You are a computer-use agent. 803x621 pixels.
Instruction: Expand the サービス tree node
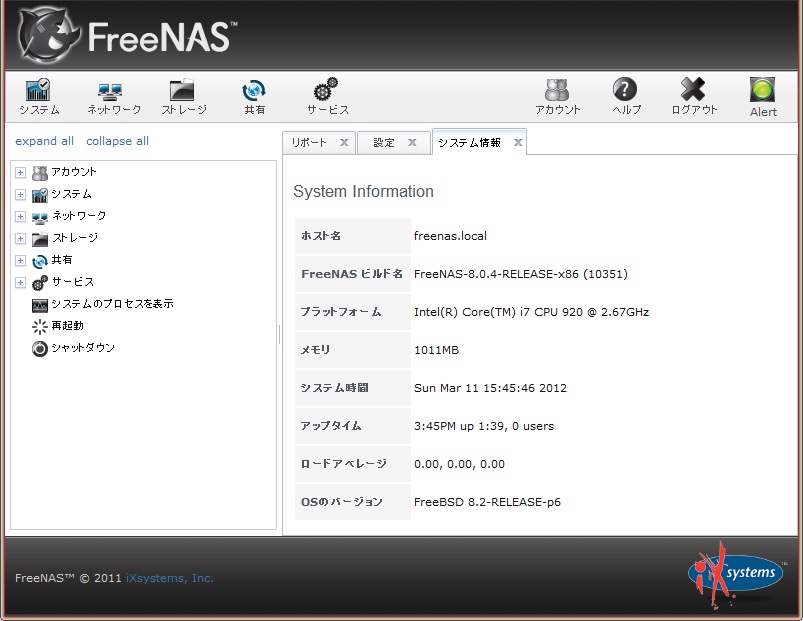[20, 283]
